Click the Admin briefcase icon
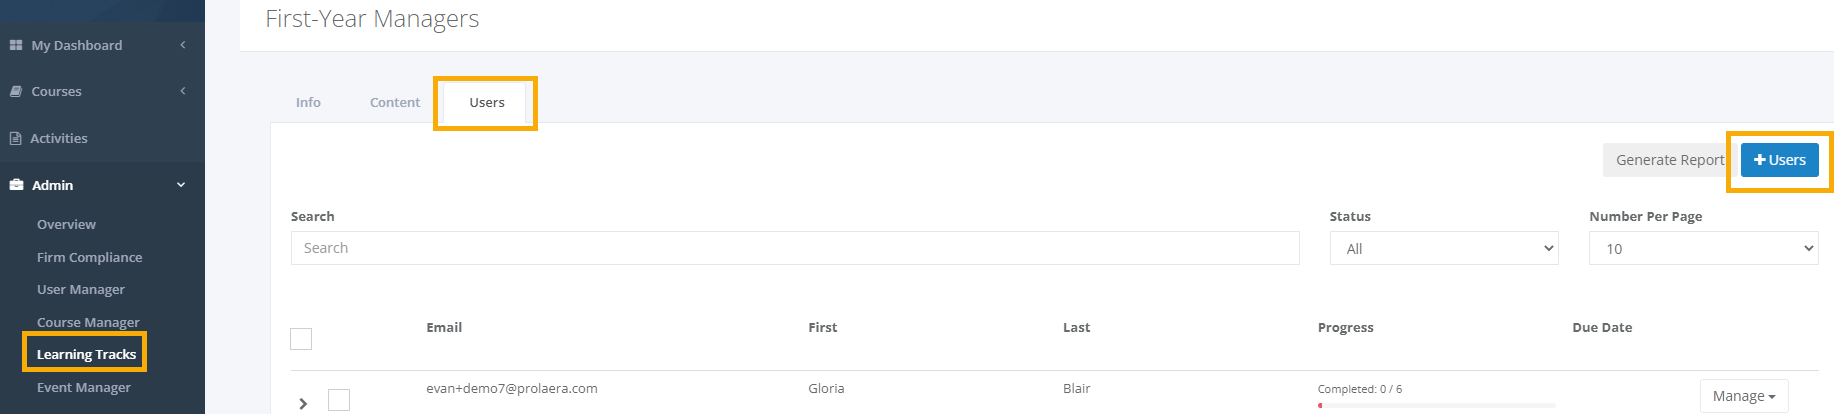The height and width of the screenshot is (414, 1834). point(16,185)
